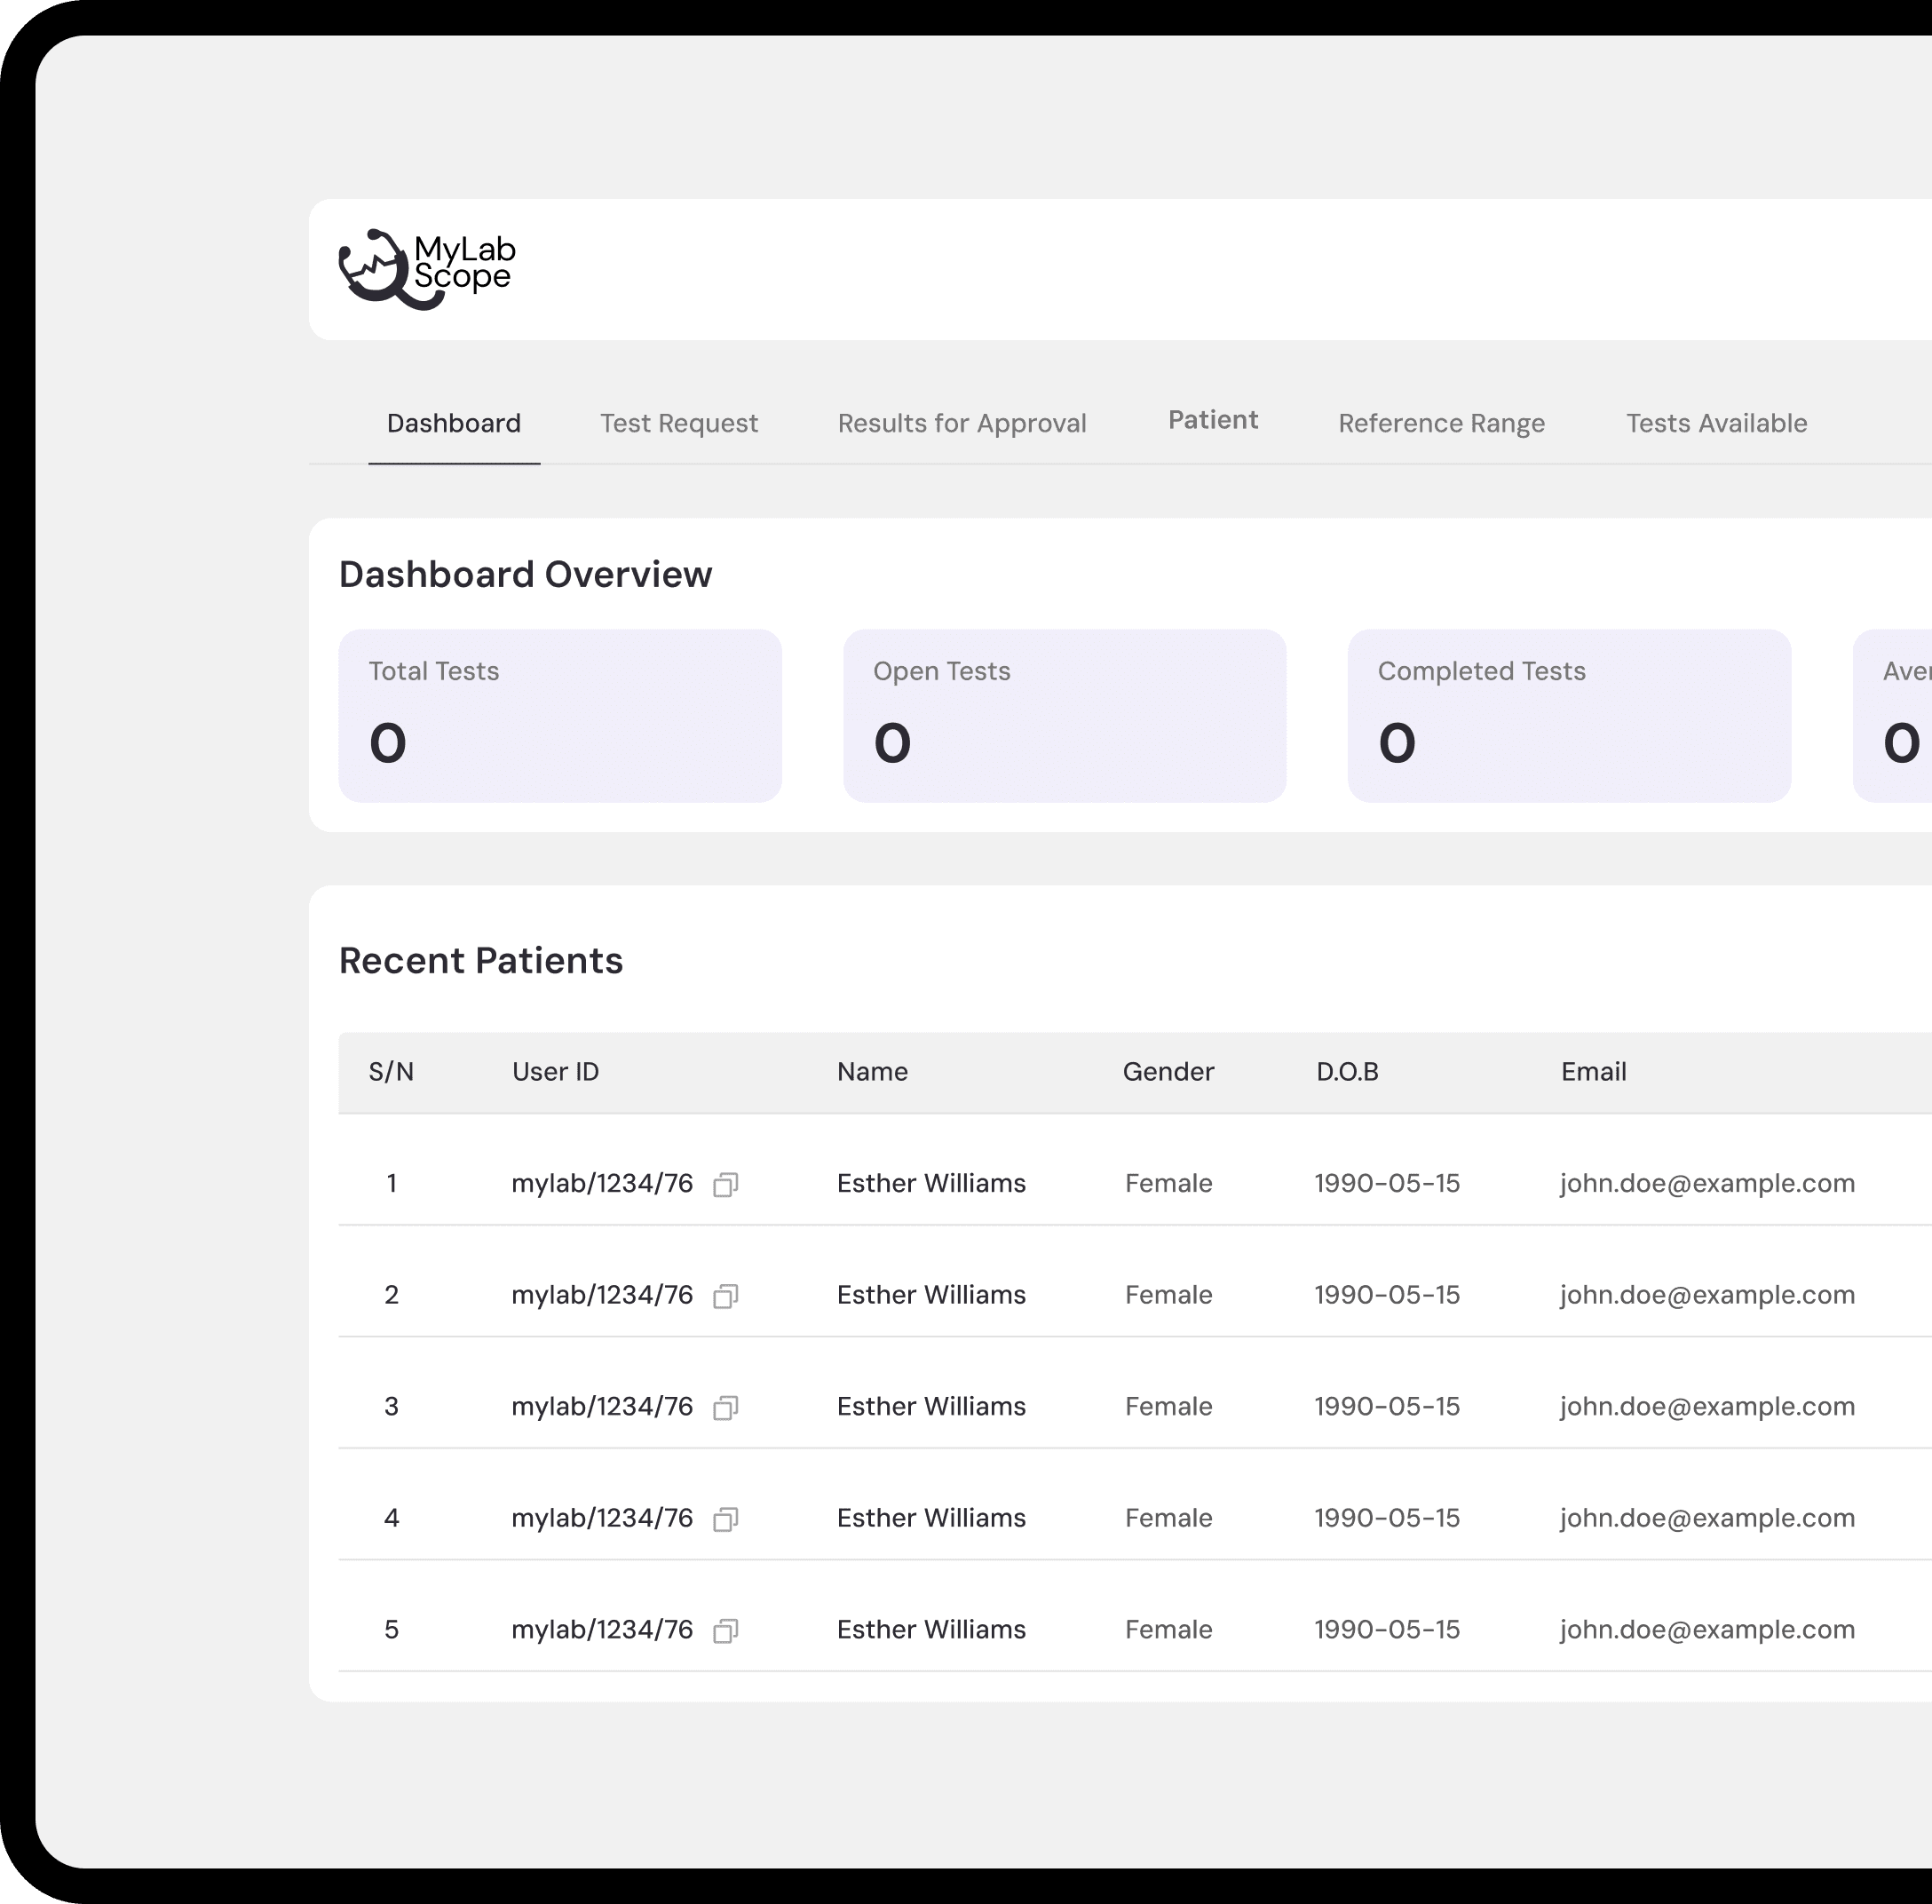1932x1904 pixels.
Task: Open the Dashboard tab
Action: click(x=454, y=423)
